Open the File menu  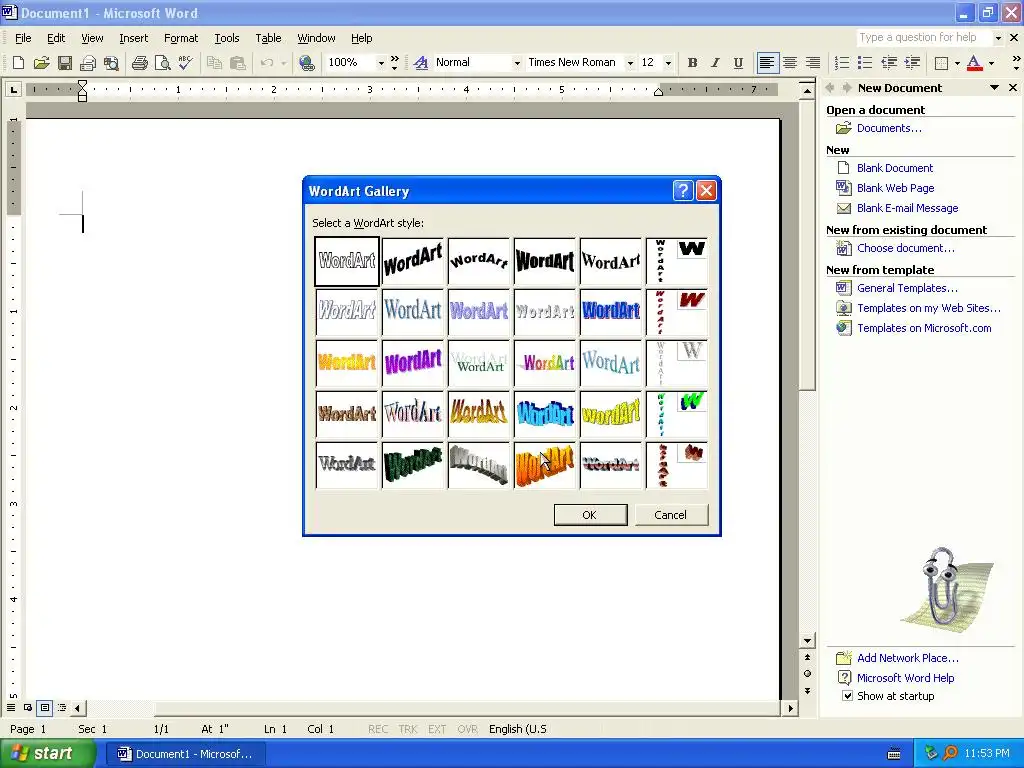[23, 38]
